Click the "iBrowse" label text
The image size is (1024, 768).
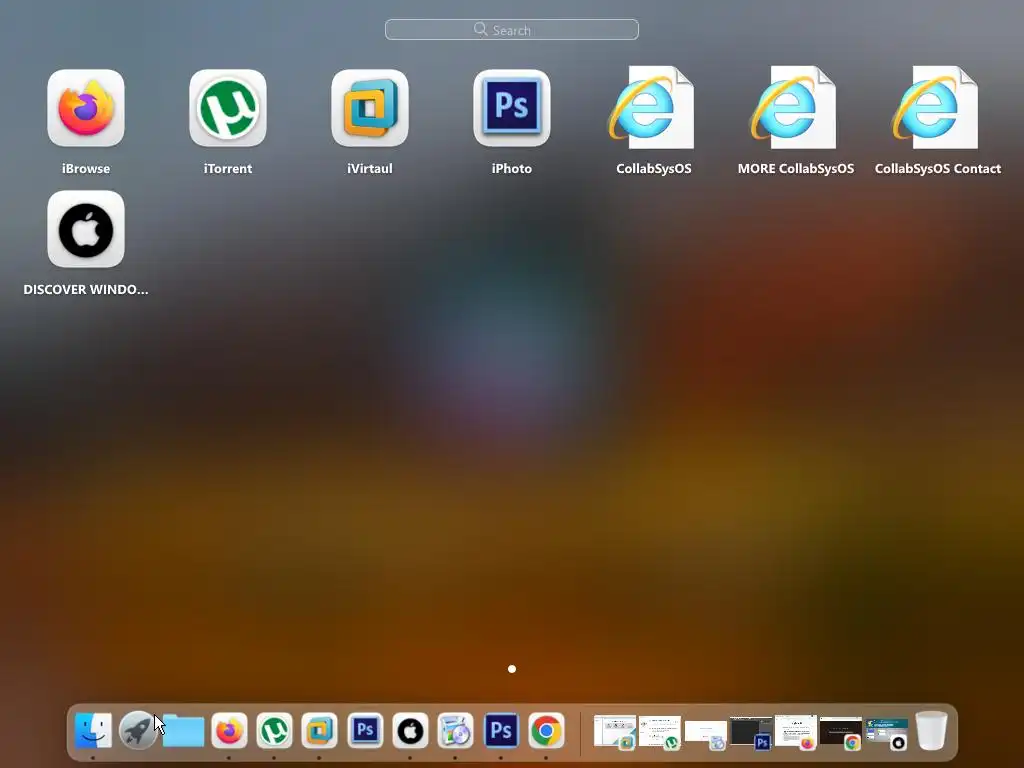[x=86, y=168]
